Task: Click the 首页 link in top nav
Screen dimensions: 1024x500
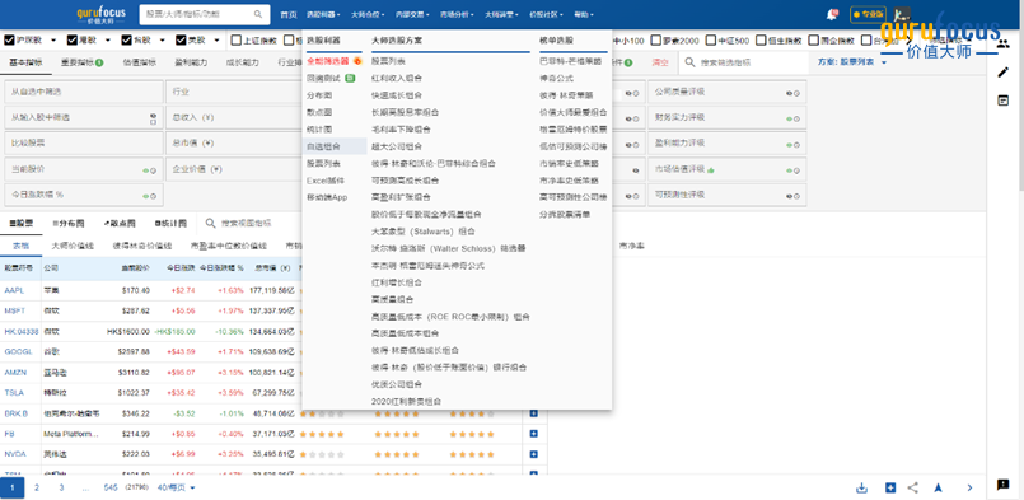Action: pyautogui.click(x=288, y=14)
